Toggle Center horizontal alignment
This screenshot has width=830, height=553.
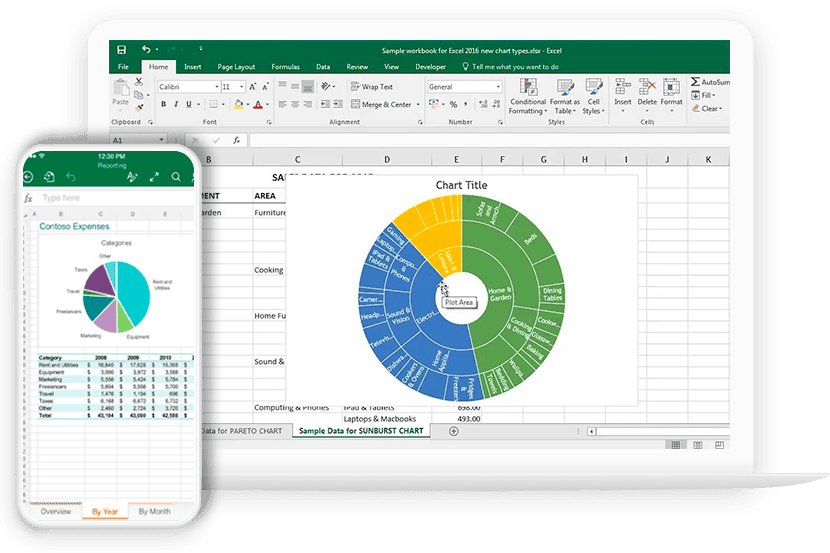coord(295,104)
